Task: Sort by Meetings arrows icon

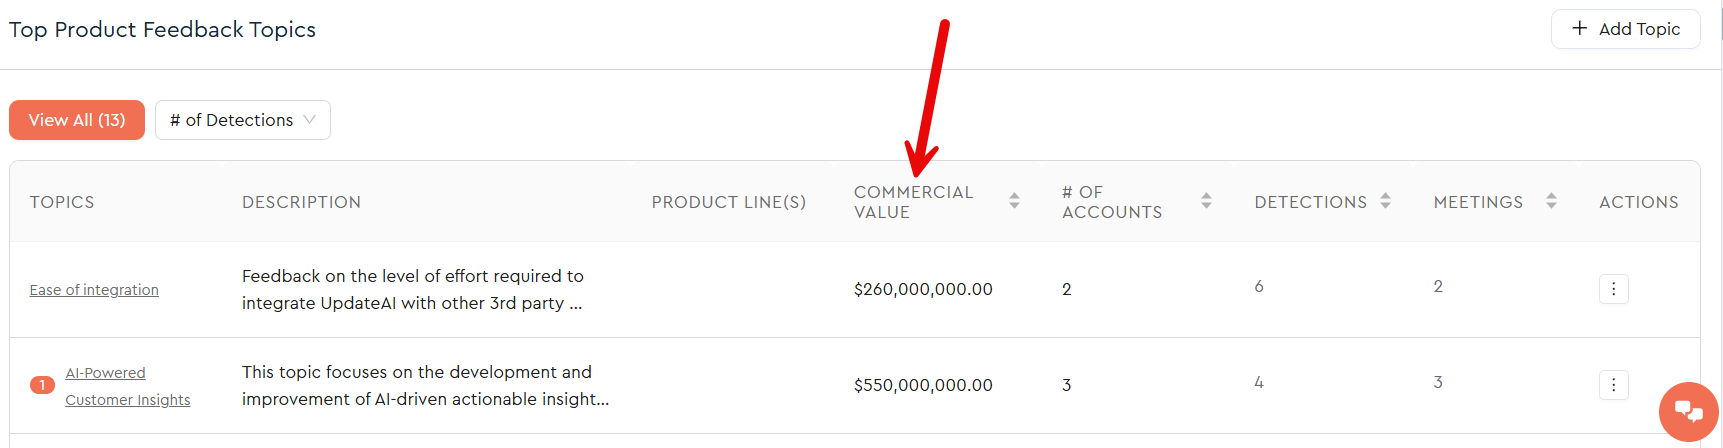Action: (1551, 201)
